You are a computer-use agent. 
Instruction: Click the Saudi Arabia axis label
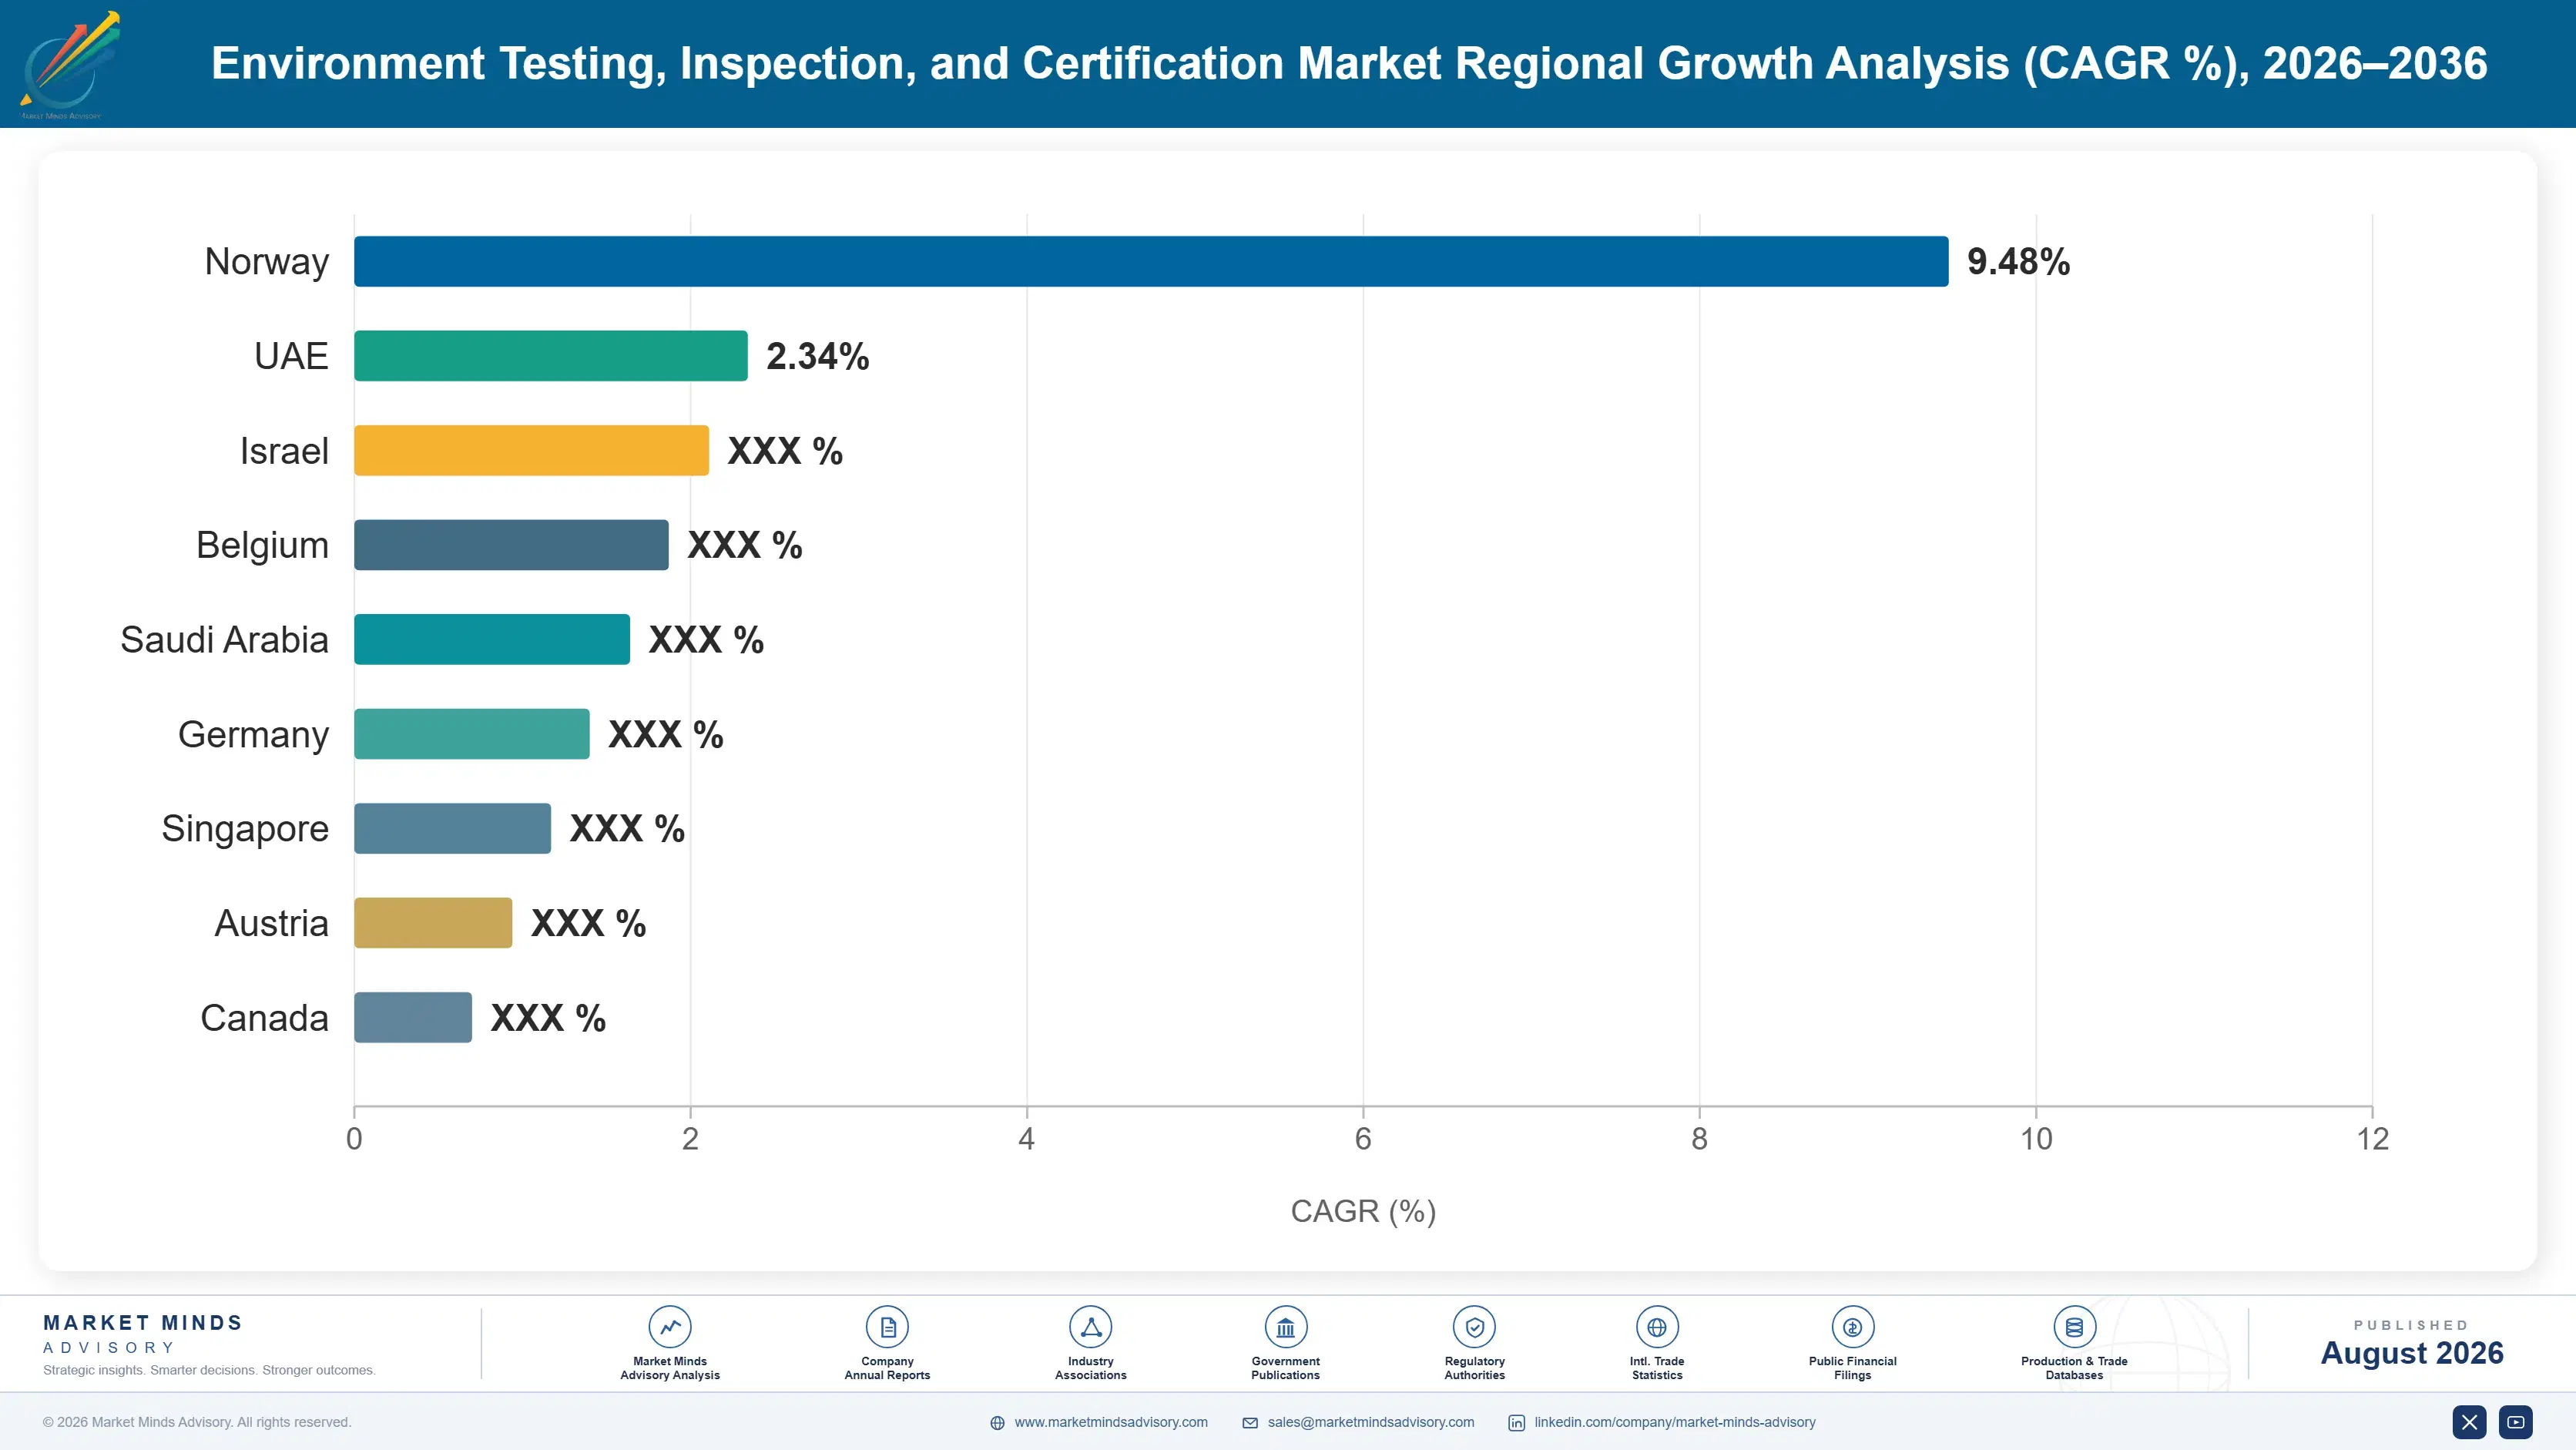(x=224, y=640)
